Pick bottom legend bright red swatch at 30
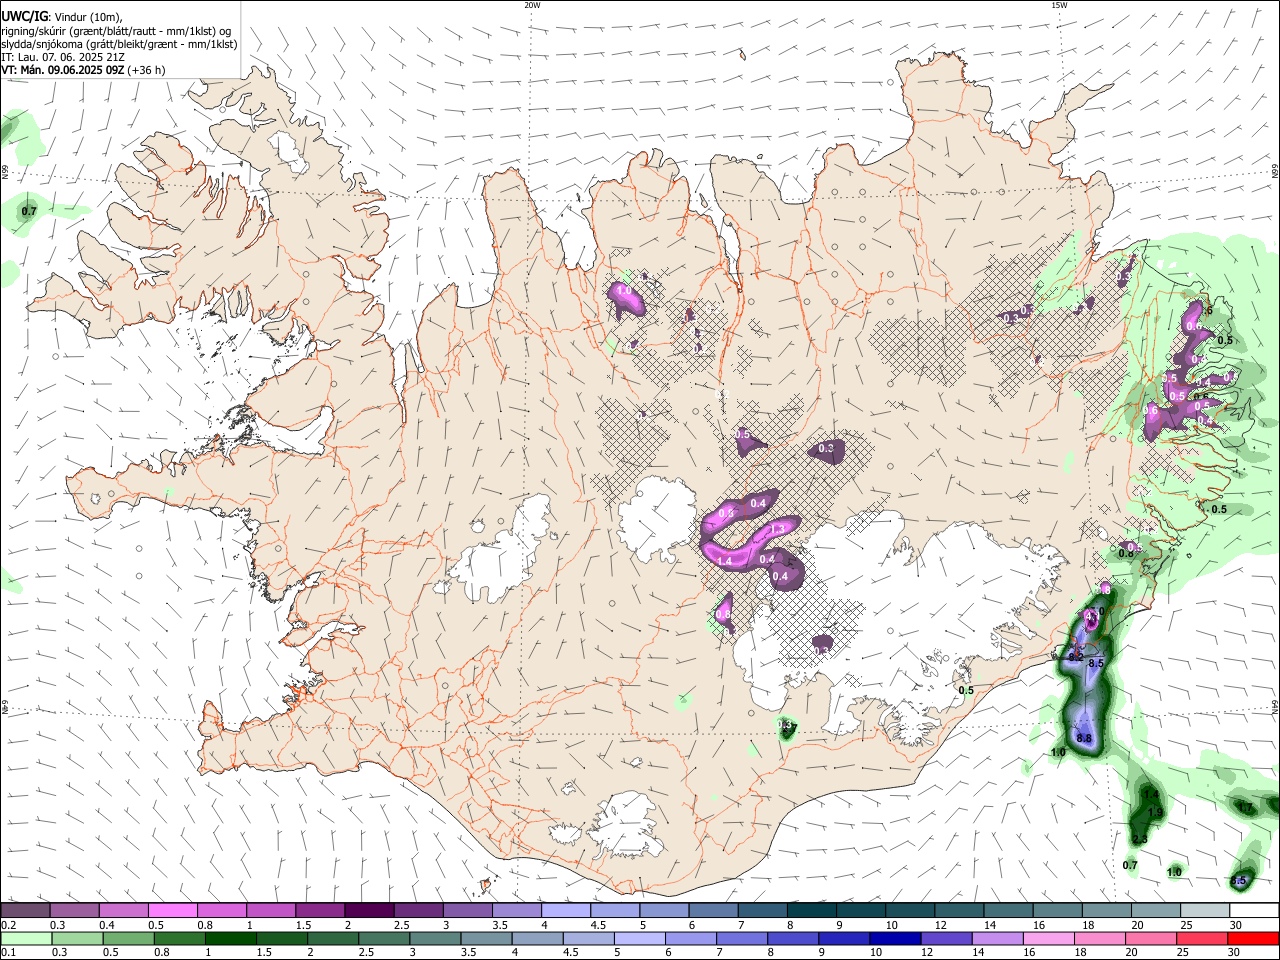The width and height of the screenshot is (1280, 960). pos(1254,938)
